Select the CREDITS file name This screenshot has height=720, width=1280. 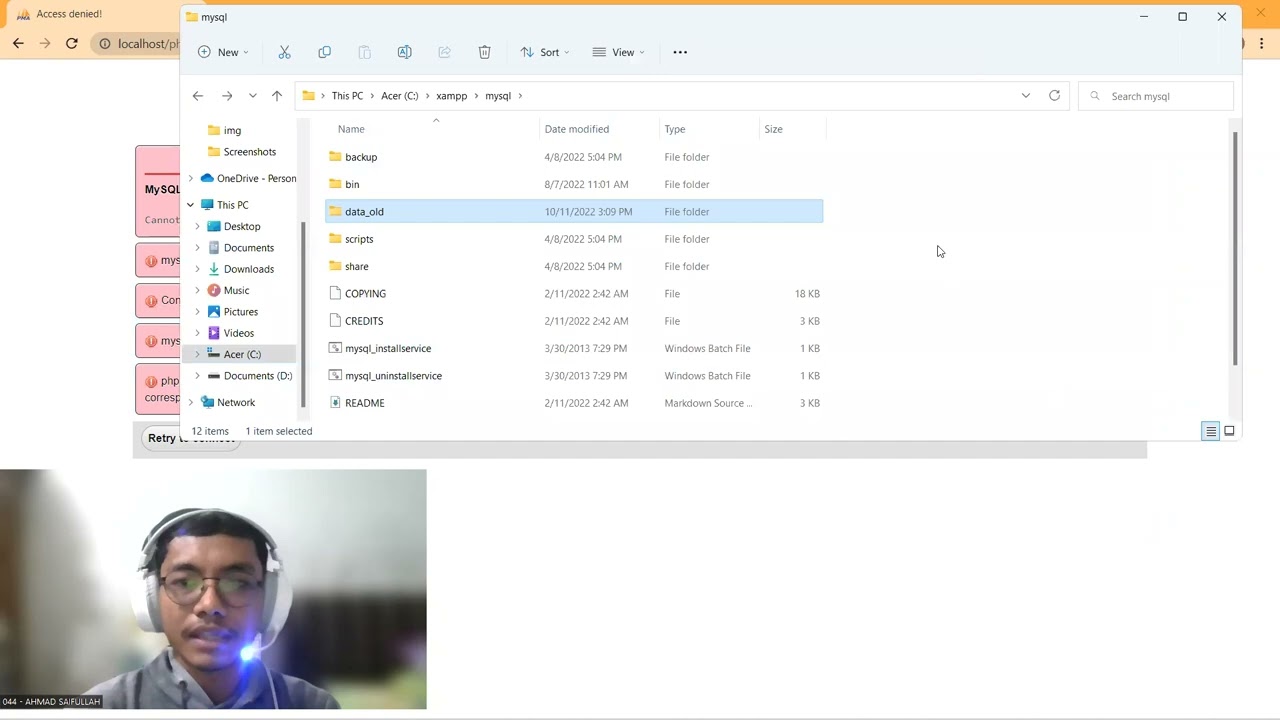[364, 321]
